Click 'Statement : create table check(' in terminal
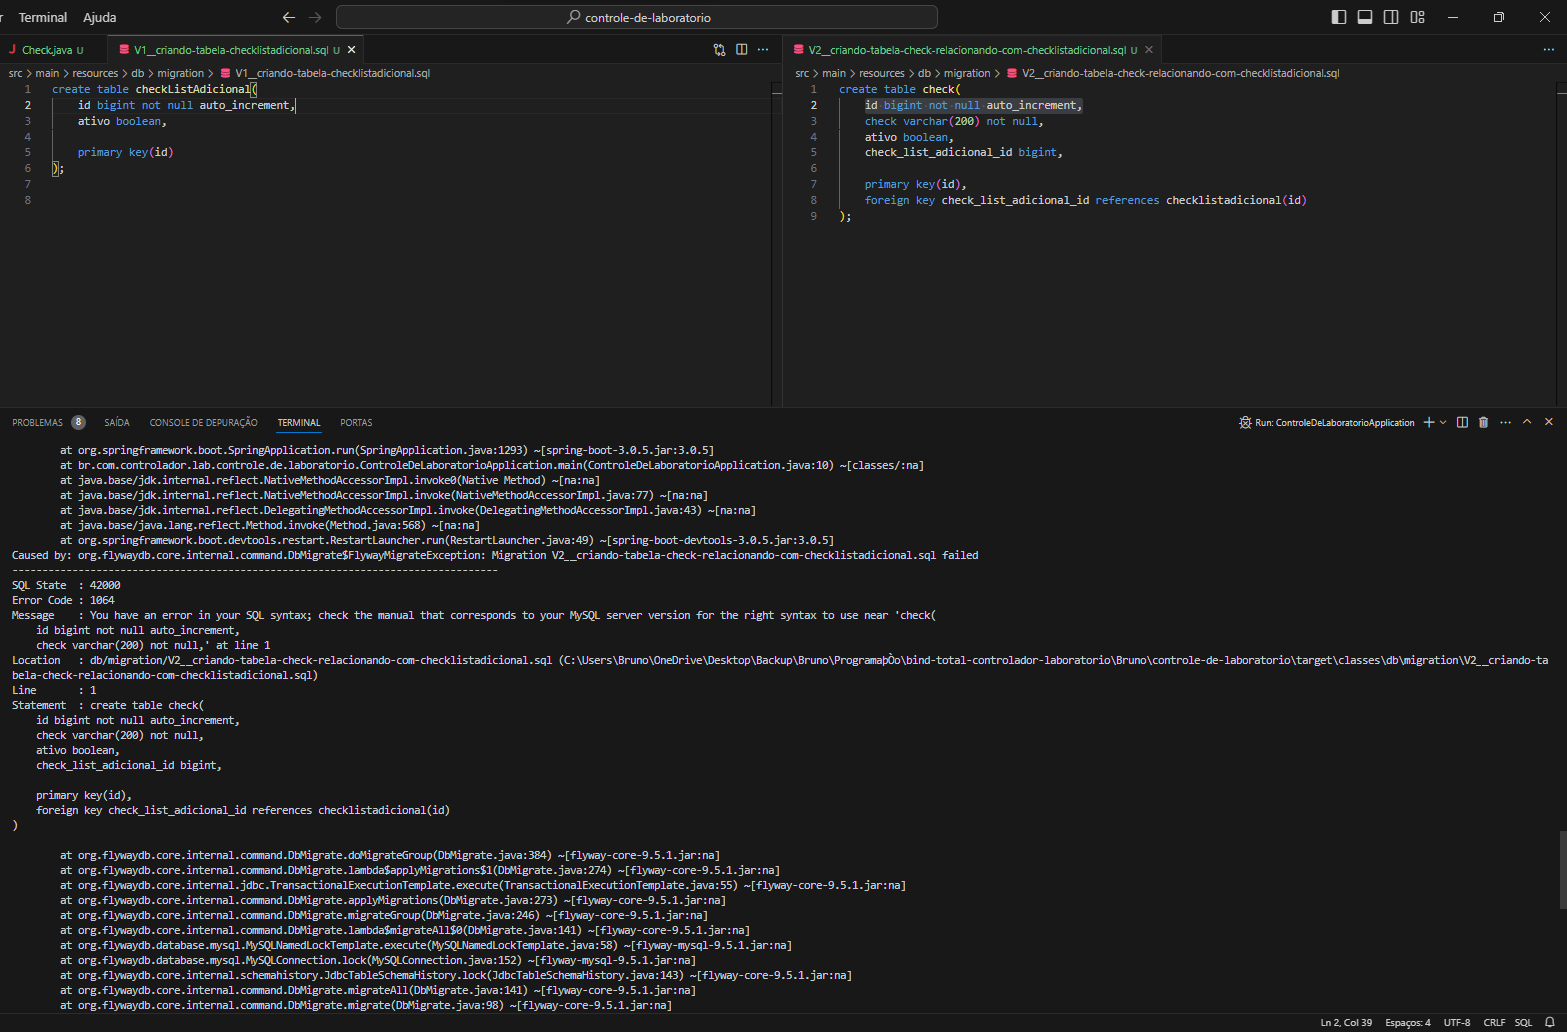 click(108, 705)
